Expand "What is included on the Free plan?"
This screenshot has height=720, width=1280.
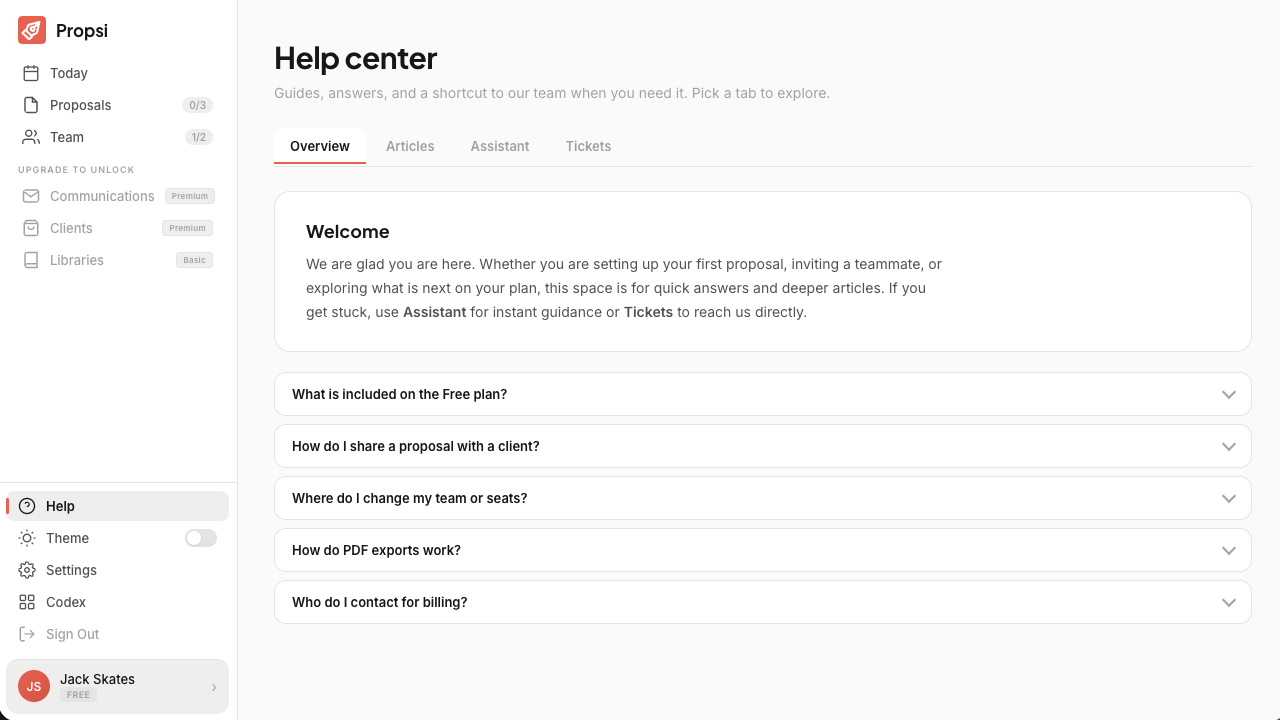click(763, 394)
